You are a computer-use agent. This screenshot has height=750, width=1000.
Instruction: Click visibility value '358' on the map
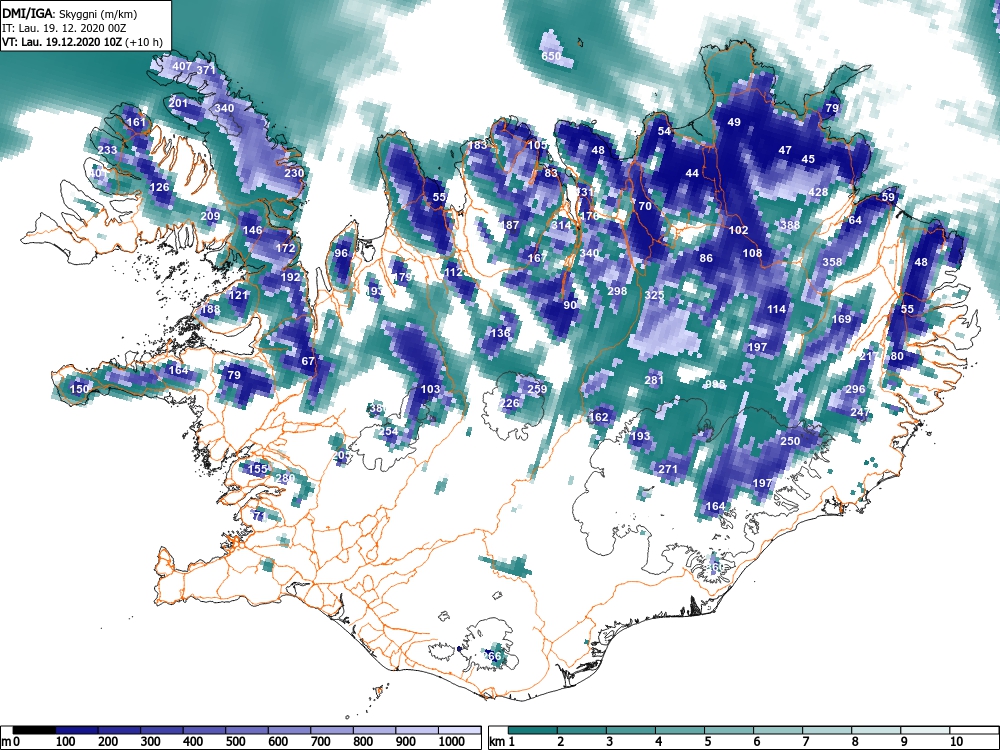pyautogui.click(x=832, y=262)
